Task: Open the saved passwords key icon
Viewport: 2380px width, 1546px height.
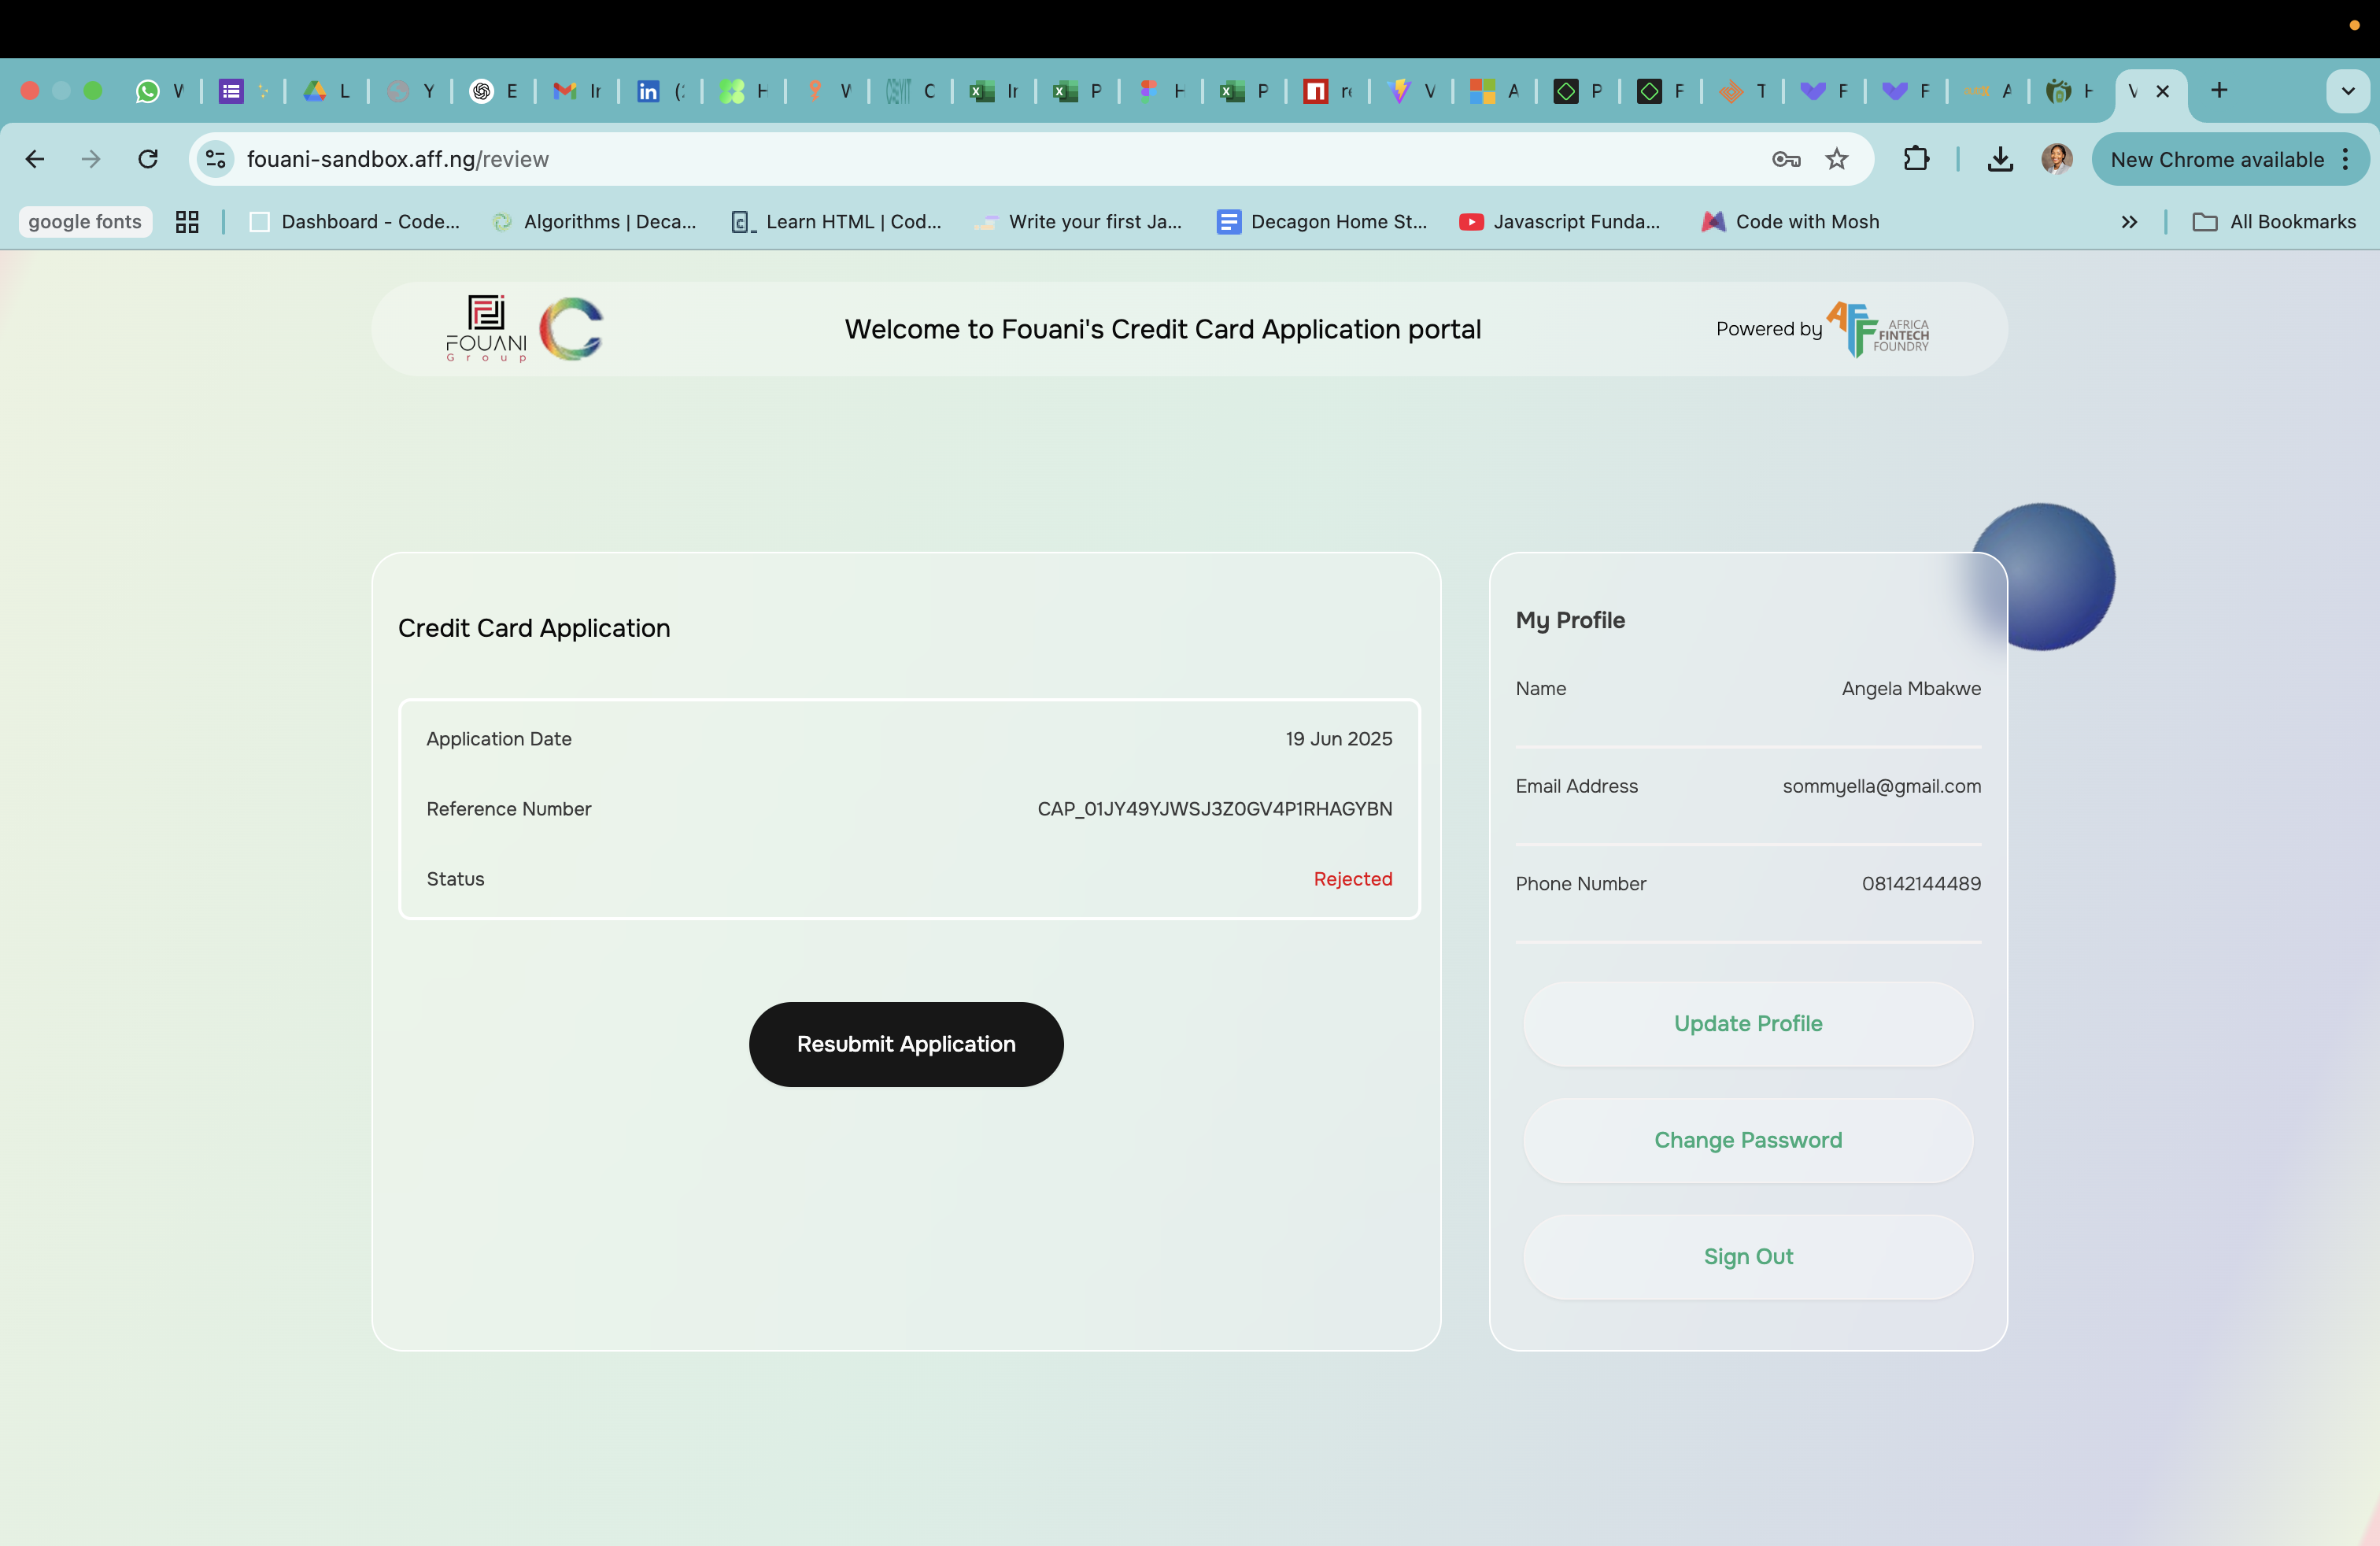Action: tap(1786, 159)
